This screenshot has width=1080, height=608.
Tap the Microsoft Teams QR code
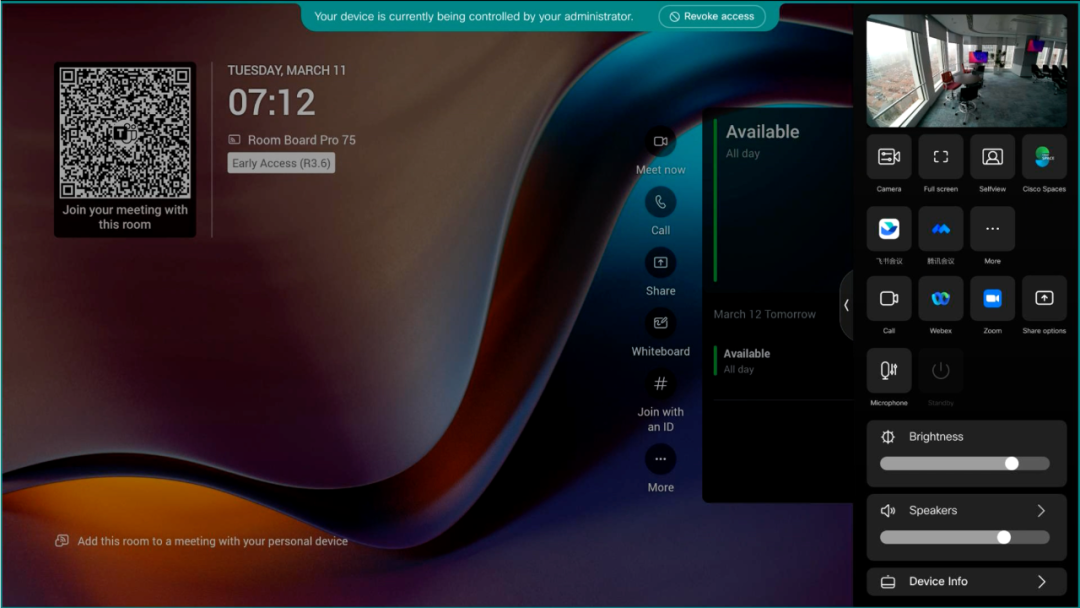(125, 132)
